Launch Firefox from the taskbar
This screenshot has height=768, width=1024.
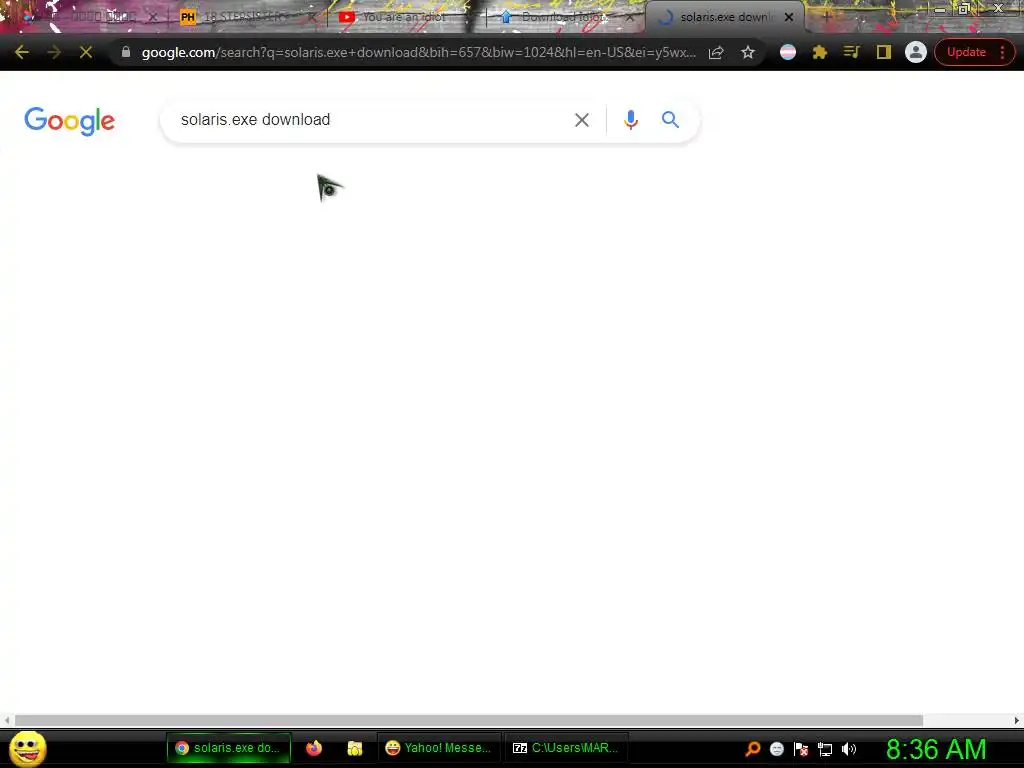point(314,748)
